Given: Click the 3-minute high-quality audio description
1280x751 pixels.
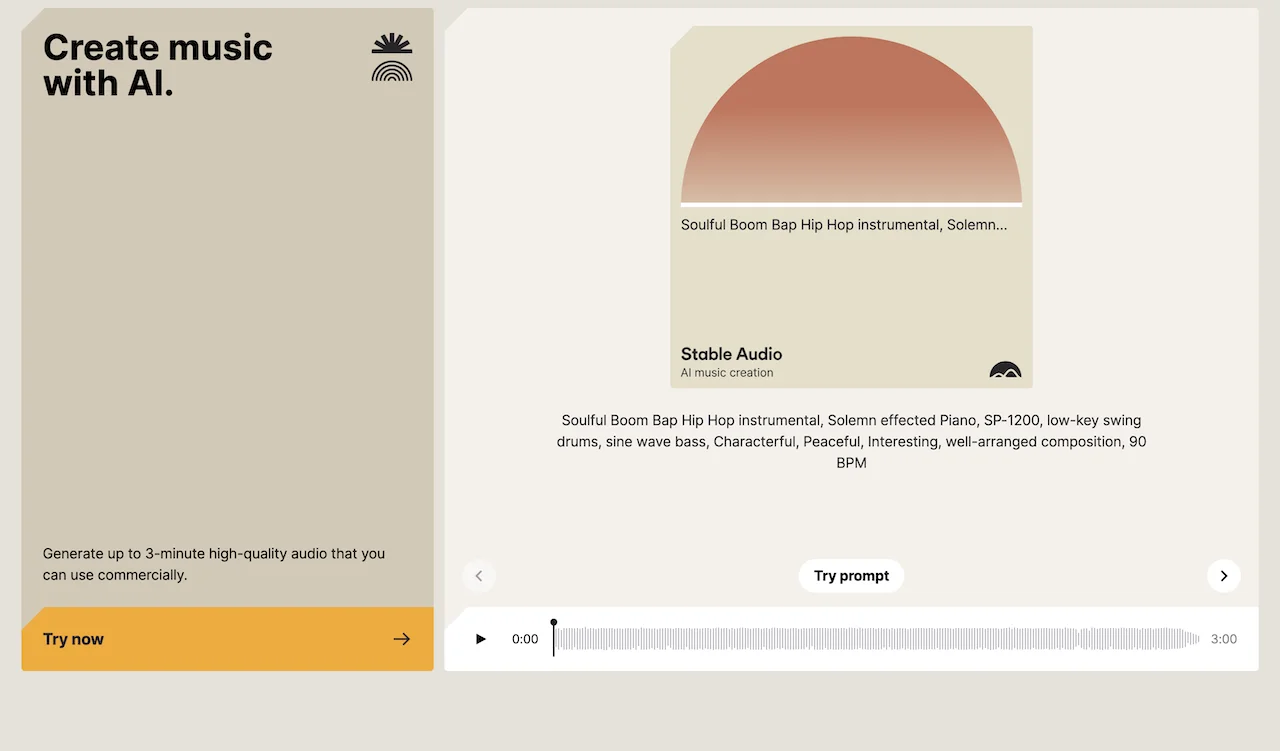Looking at the screenshot, I should [214, 564].
